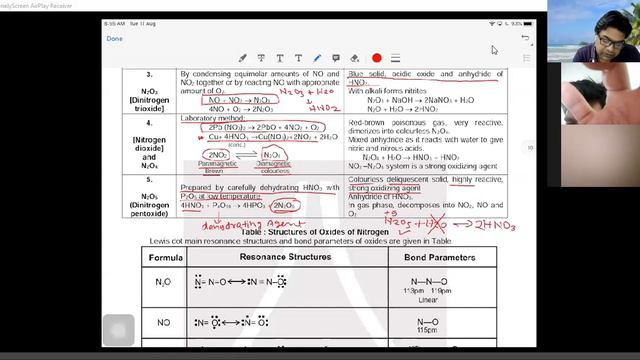Click the 'Diamagnetic' label

(x=273, y=164)
